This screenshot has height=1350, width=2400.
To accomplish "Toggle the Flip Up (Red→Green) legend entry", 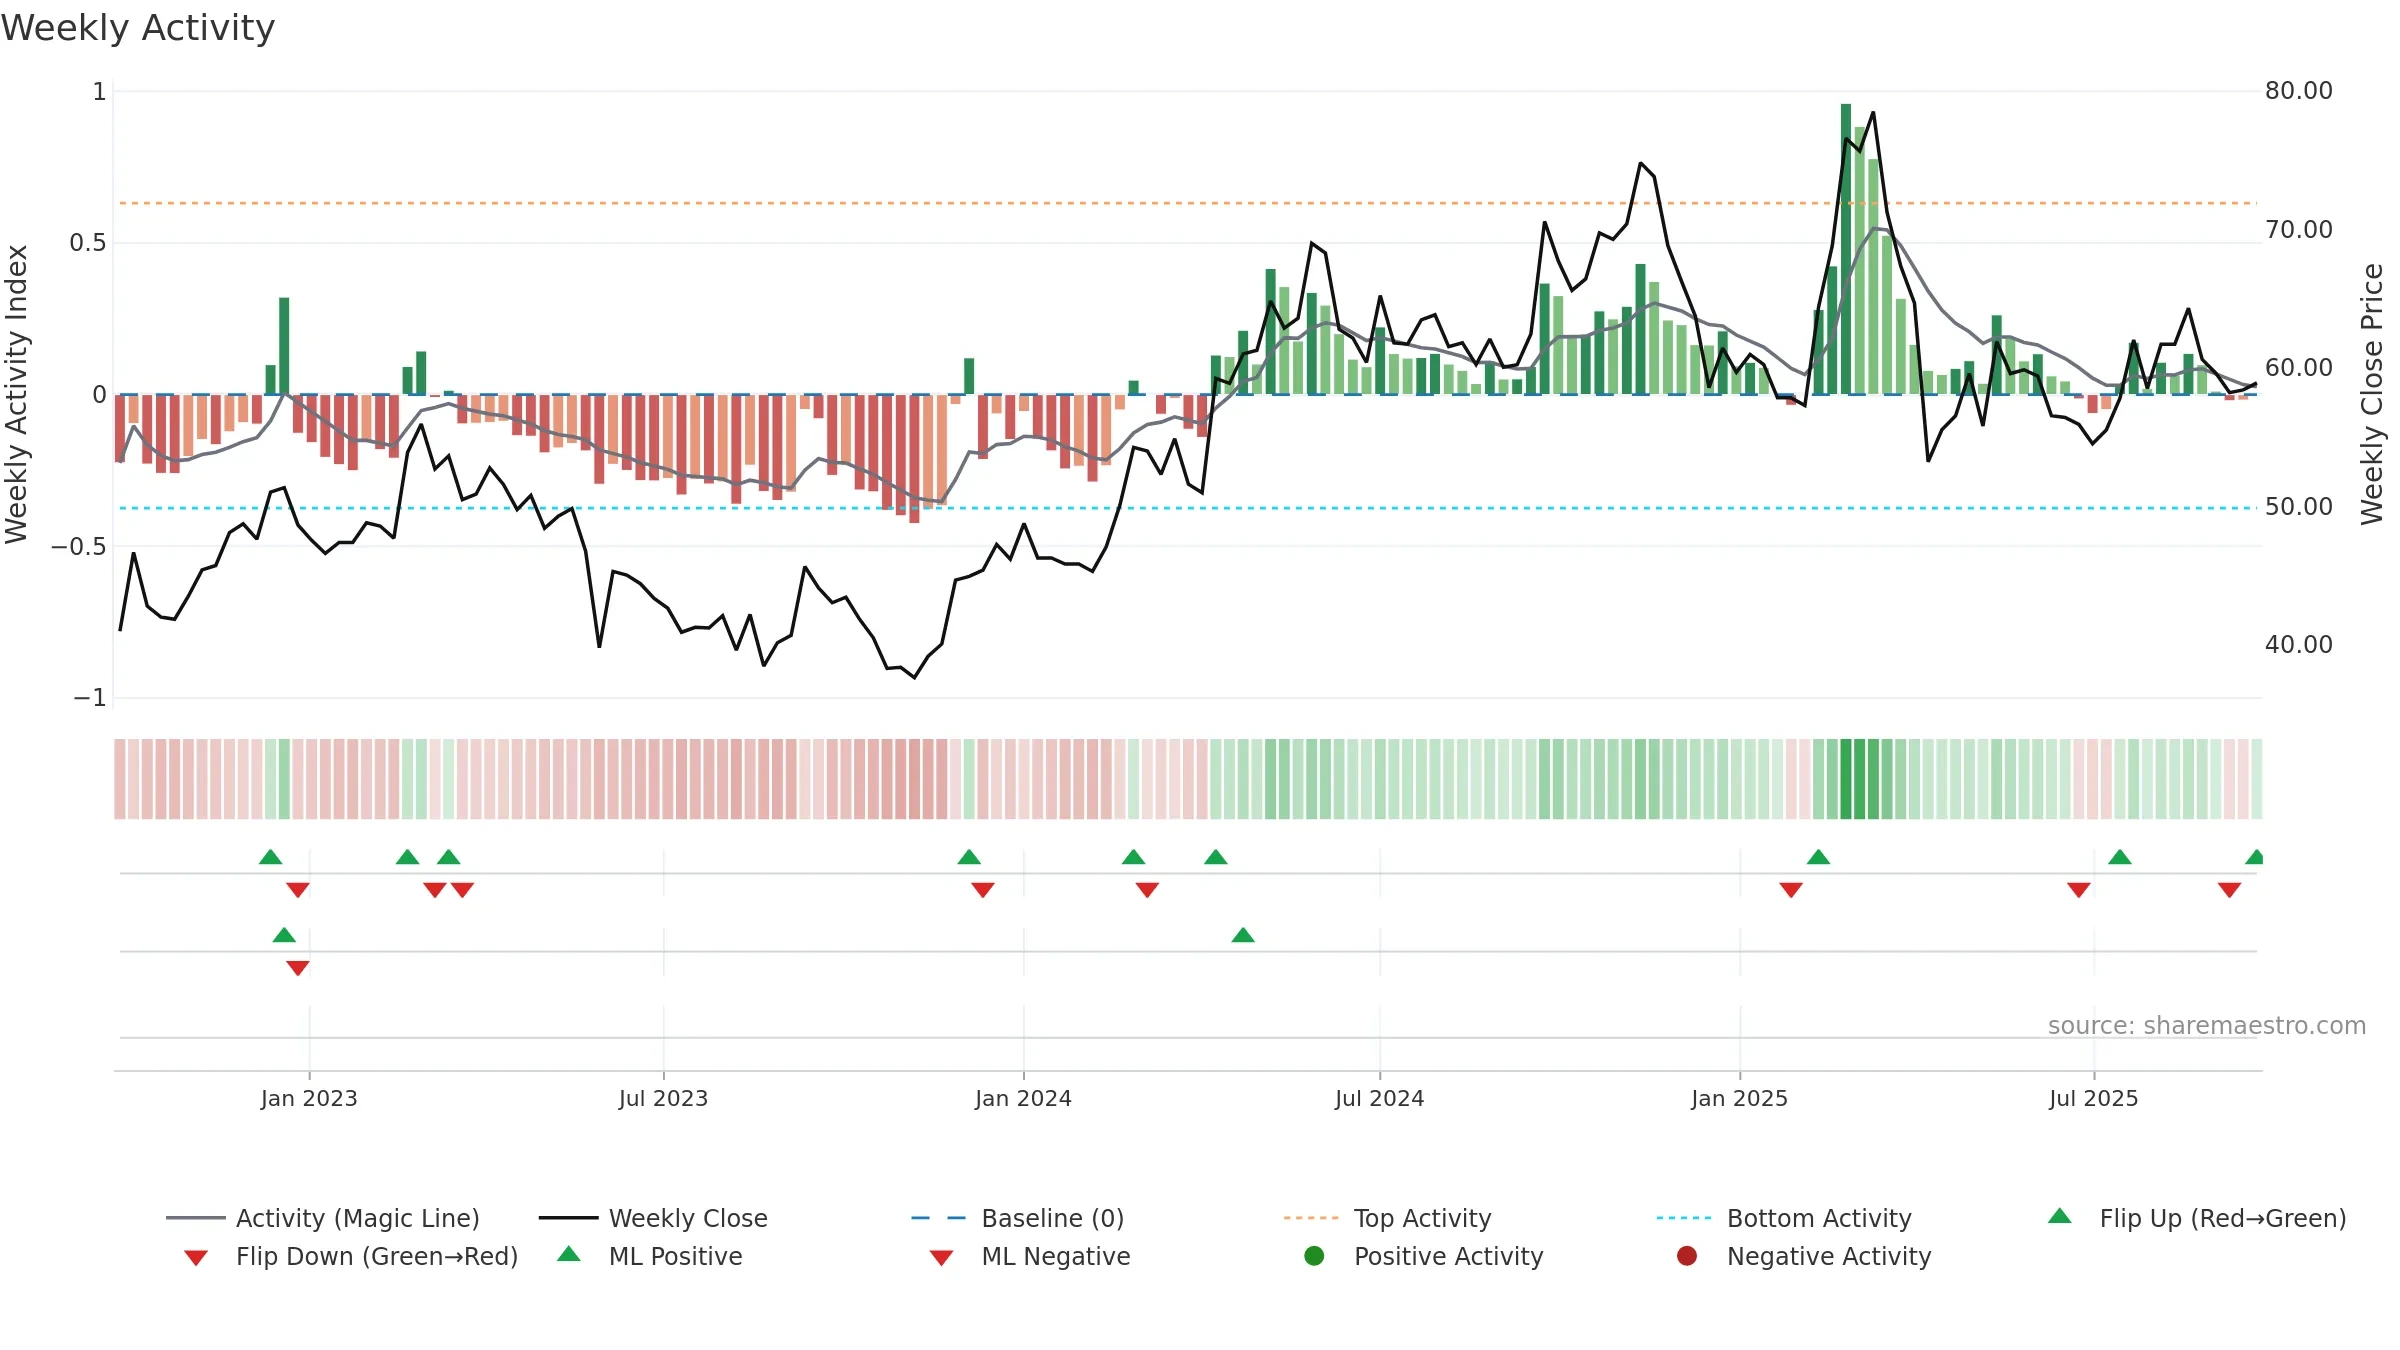I will 2197,1218.
